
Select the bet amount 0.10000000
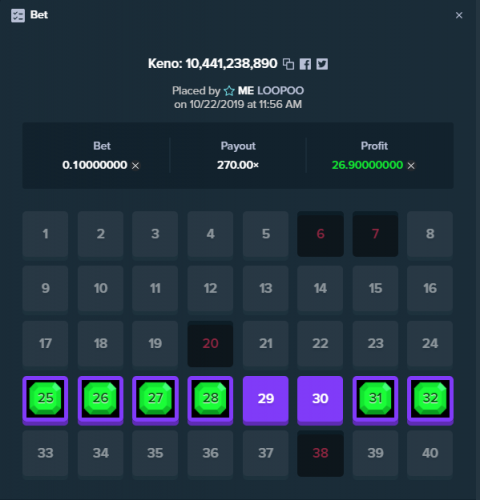click(x=95, y=165)
